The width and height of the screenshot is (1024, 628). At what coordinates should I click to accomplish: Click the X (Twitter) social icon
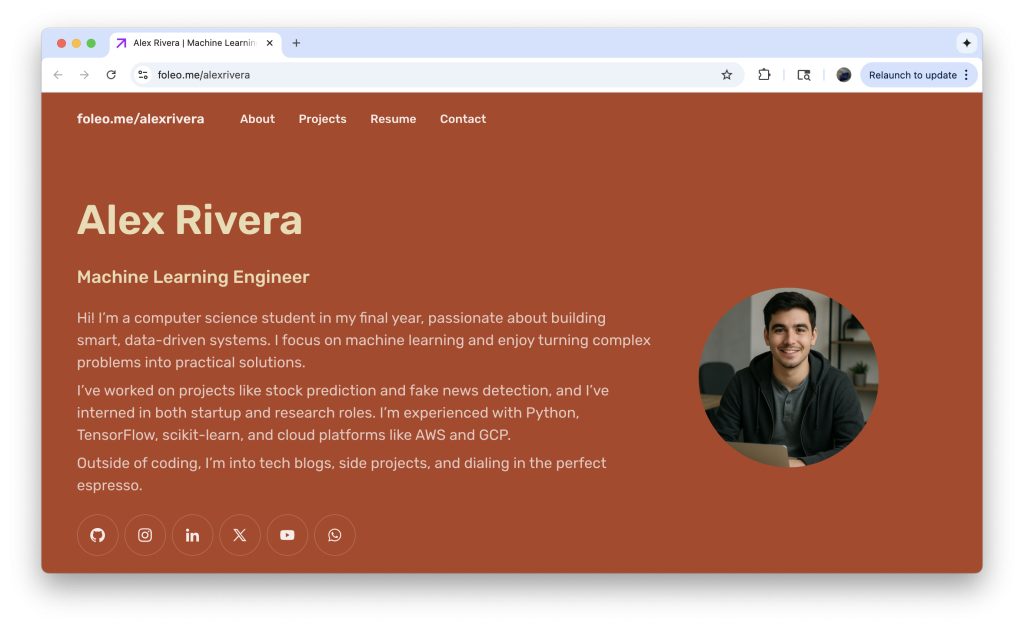click(x=240, y=535)
